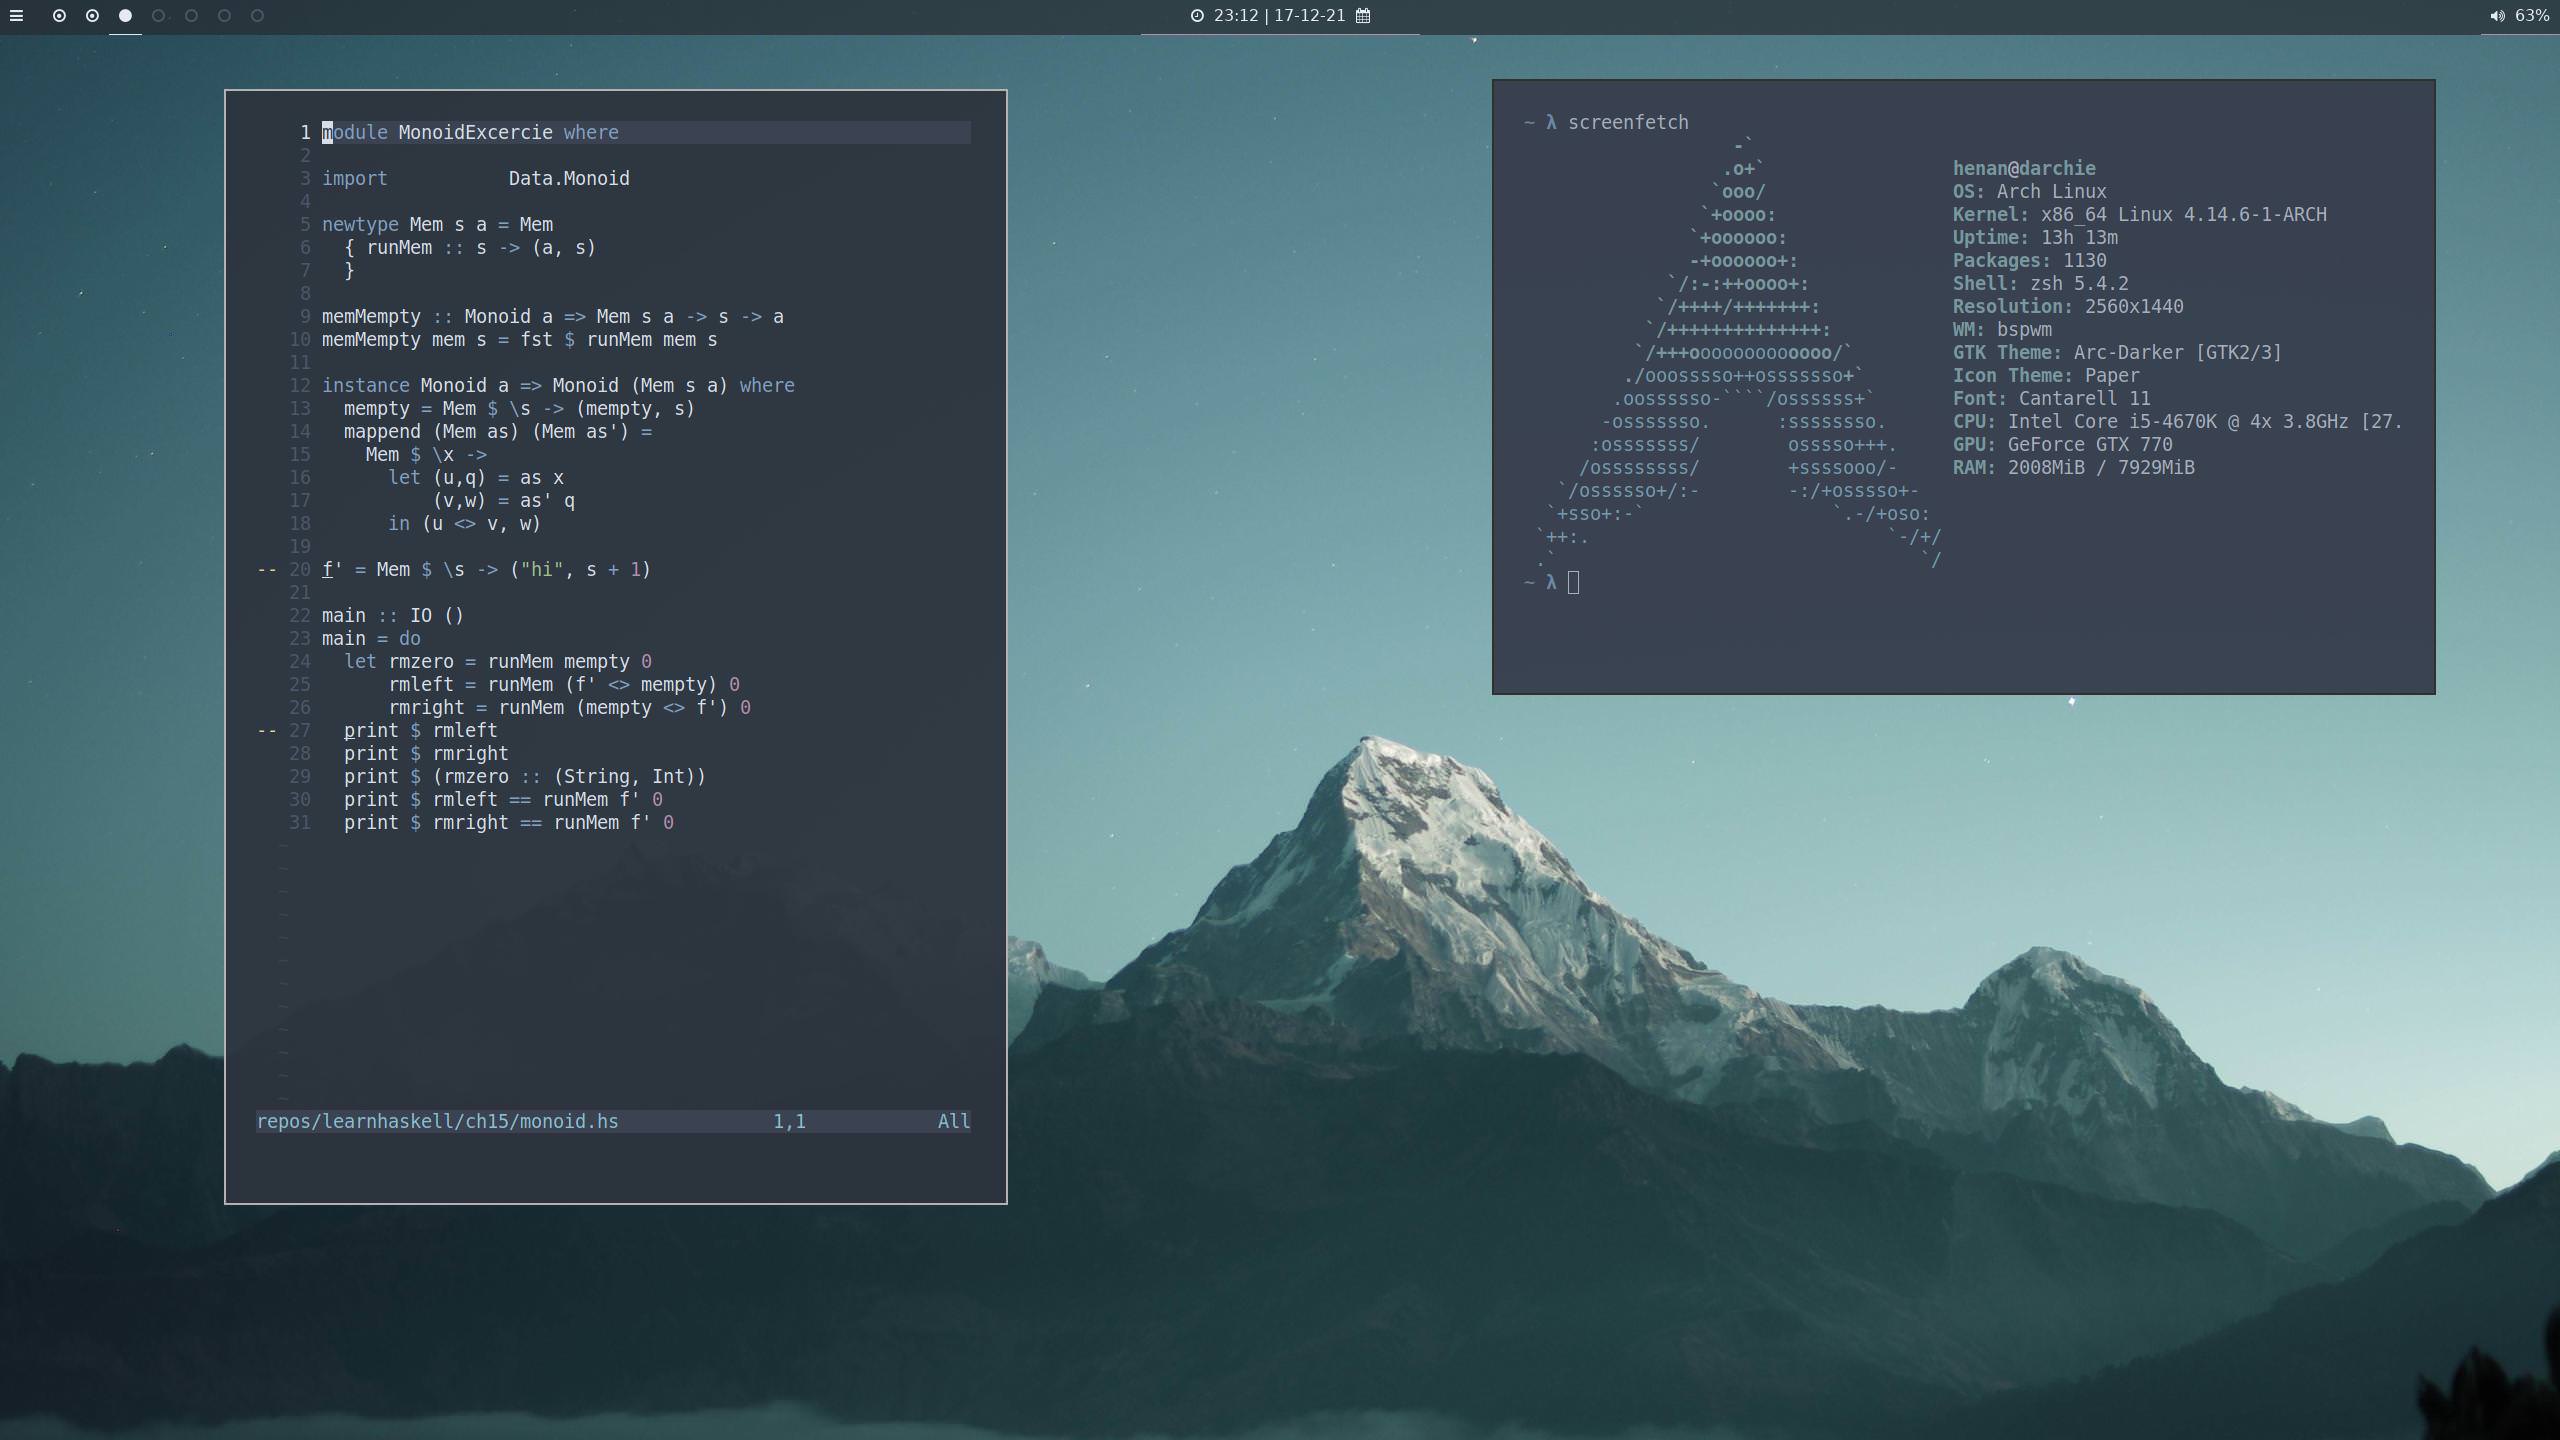Click 'GTK Theme: Arc-Darker' line
This screenshot has width=2560, height=1440.
click(2118, 352)
